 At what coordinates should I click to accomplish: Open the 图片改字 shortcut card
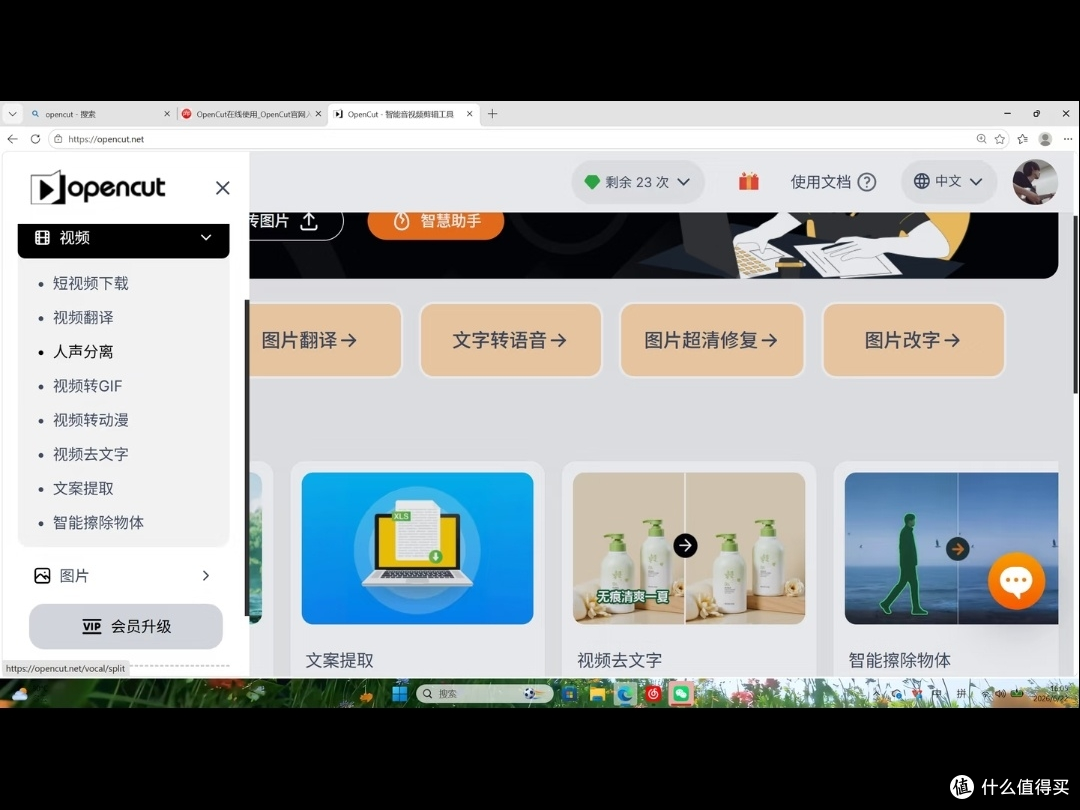point(913,340)
